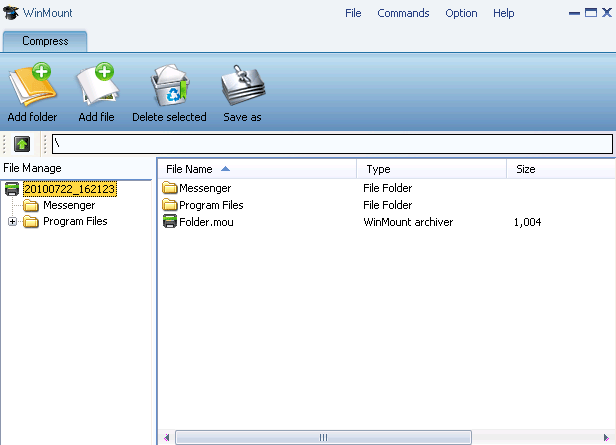The image size is (616, 445).
Task: Click the scroll right arrow
Action: click(x=606, y=437)
